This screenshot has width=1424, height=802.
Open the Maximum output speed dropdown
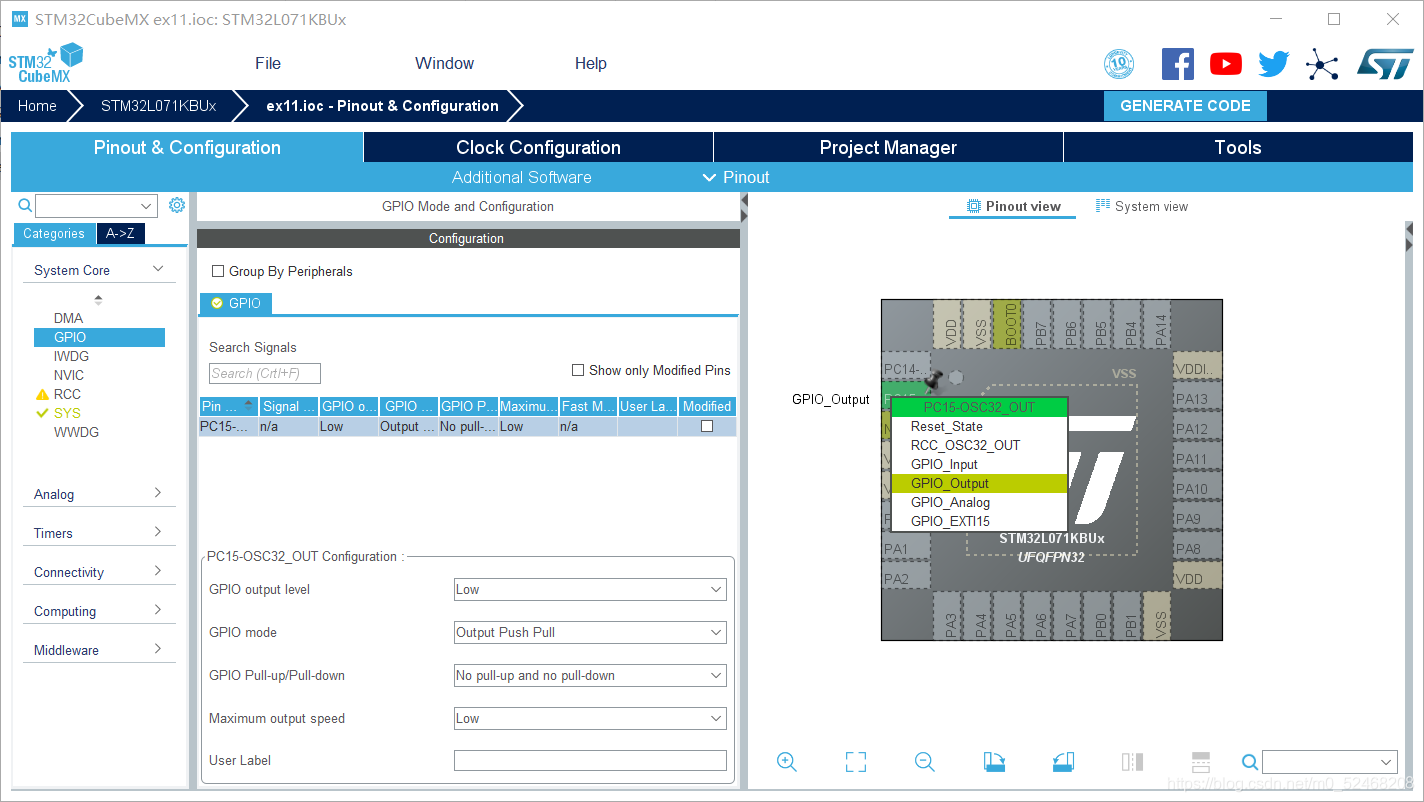590,718
